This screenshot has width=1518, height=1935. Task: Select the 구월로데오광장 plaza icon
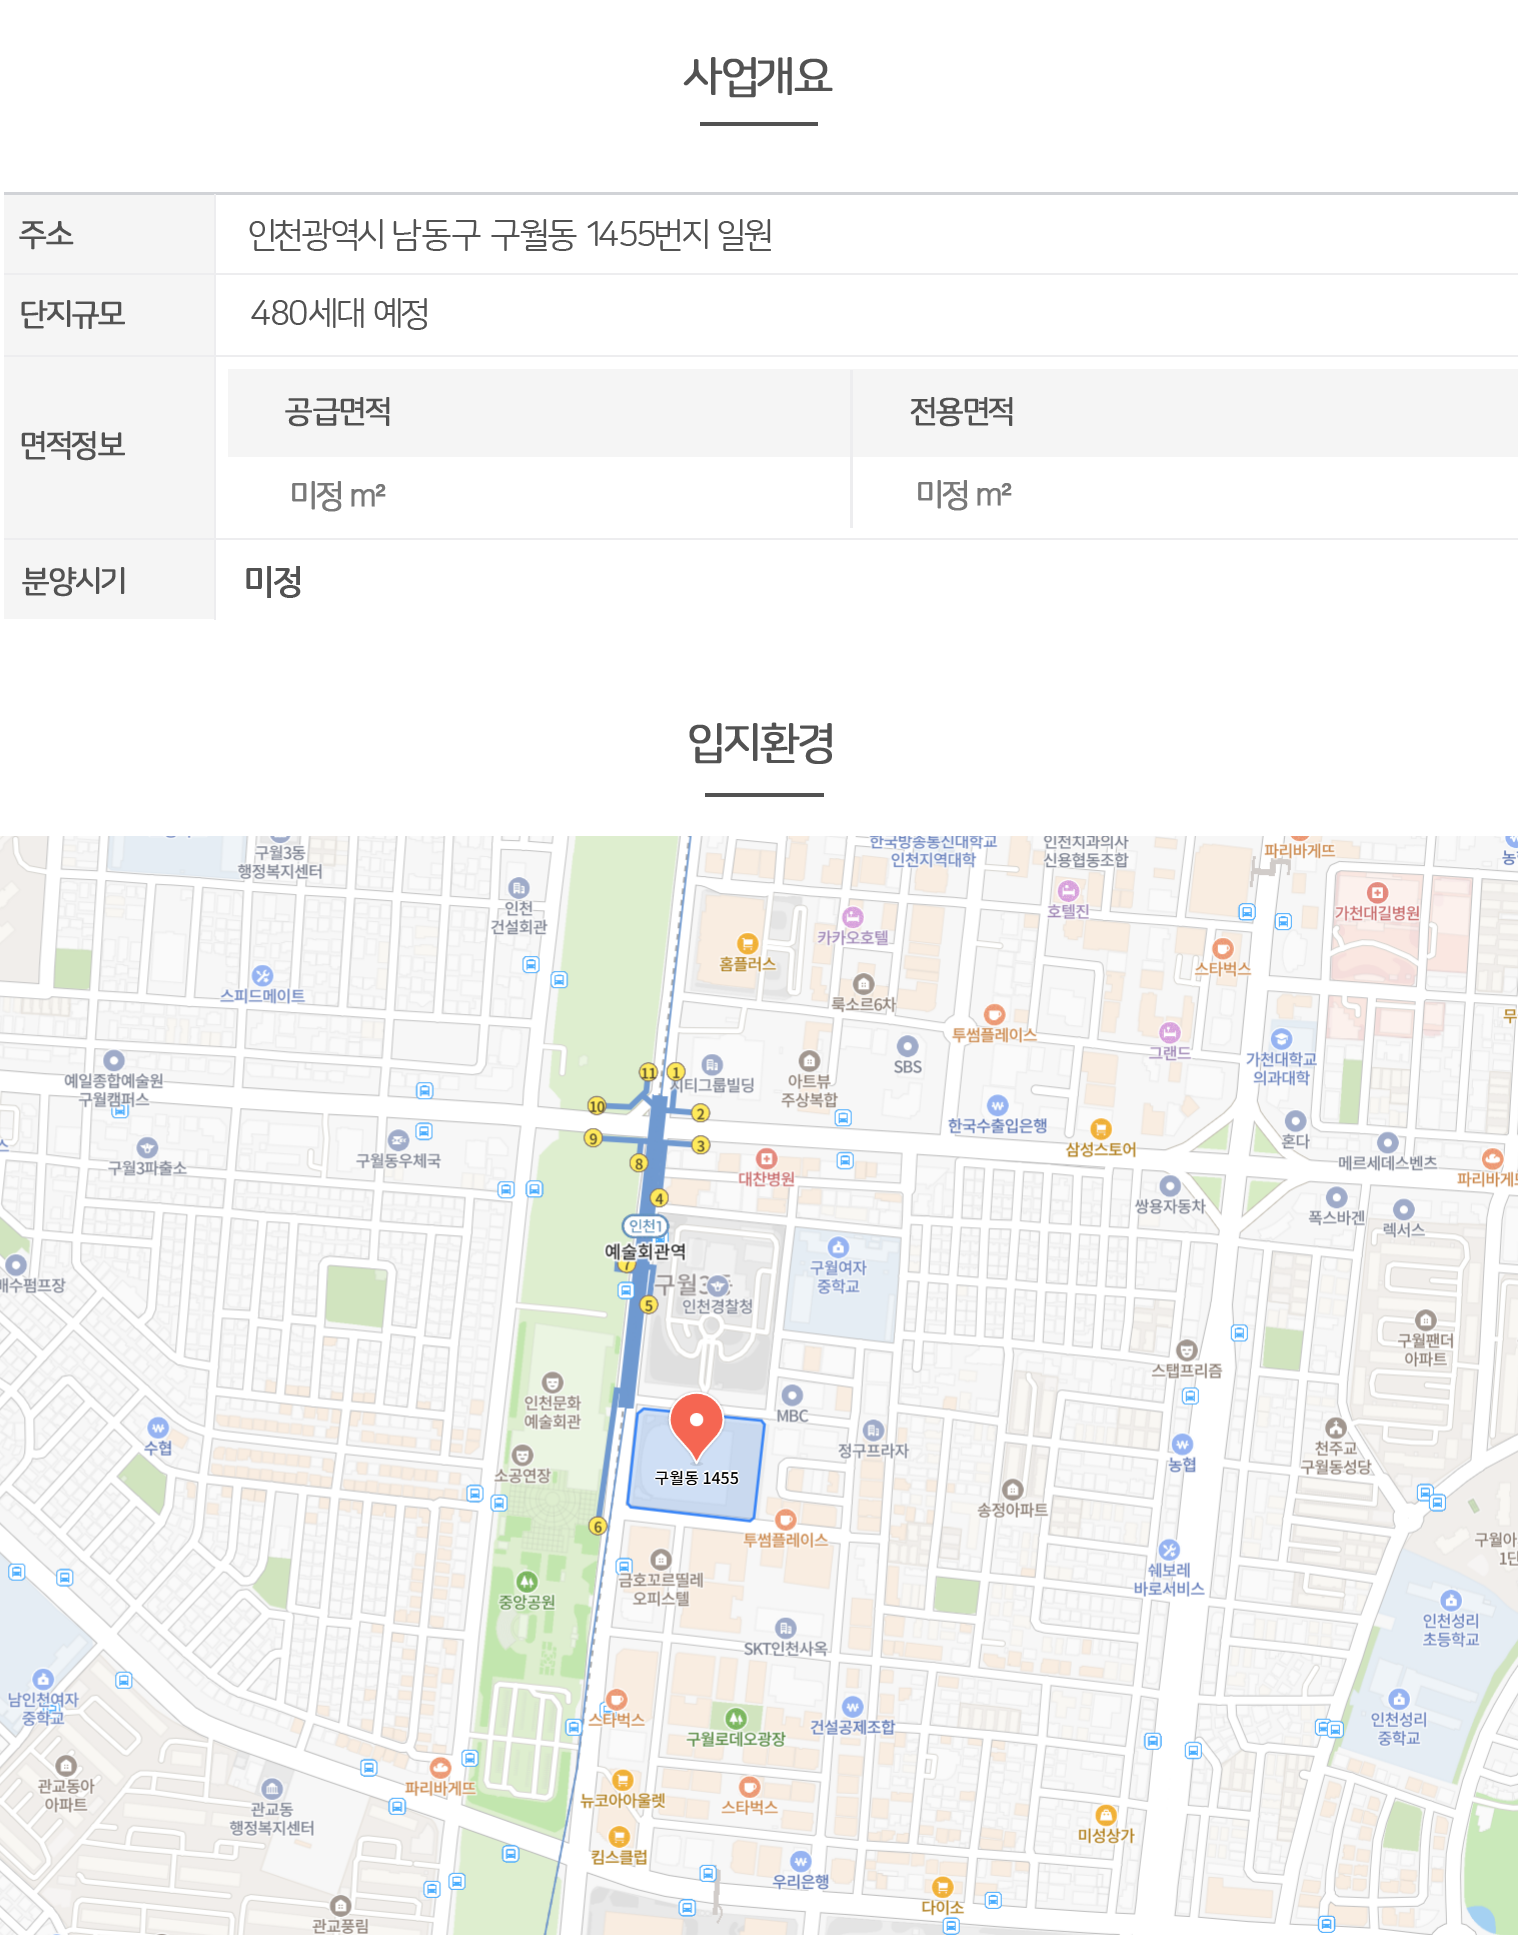tap(736, 1719)
